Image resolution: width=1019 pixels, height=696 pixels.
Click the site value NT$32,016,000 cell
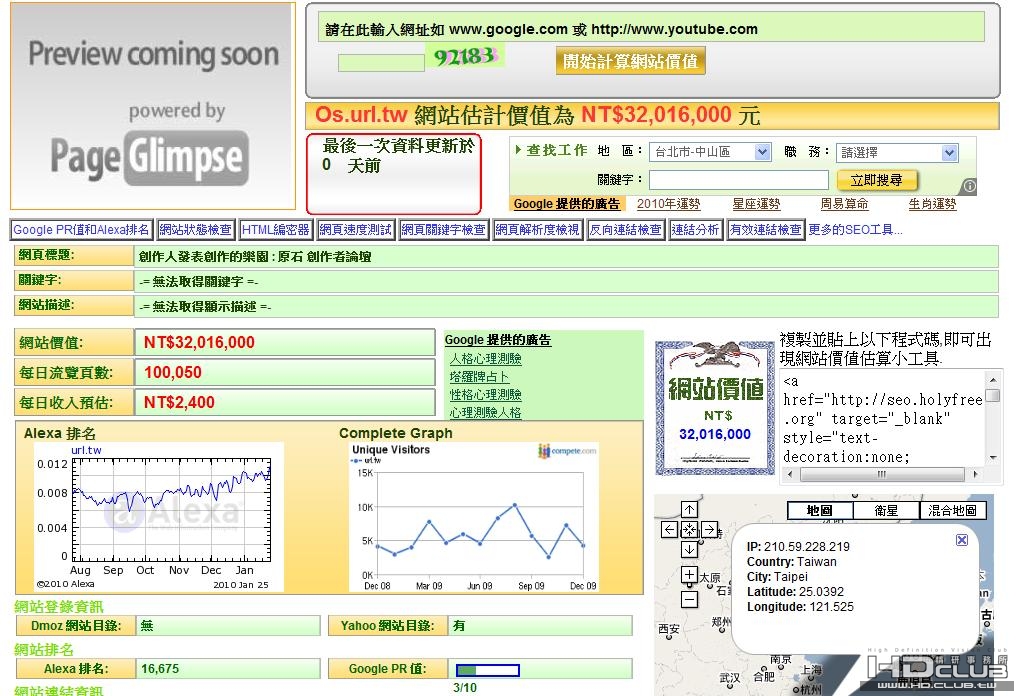(285, 342)
